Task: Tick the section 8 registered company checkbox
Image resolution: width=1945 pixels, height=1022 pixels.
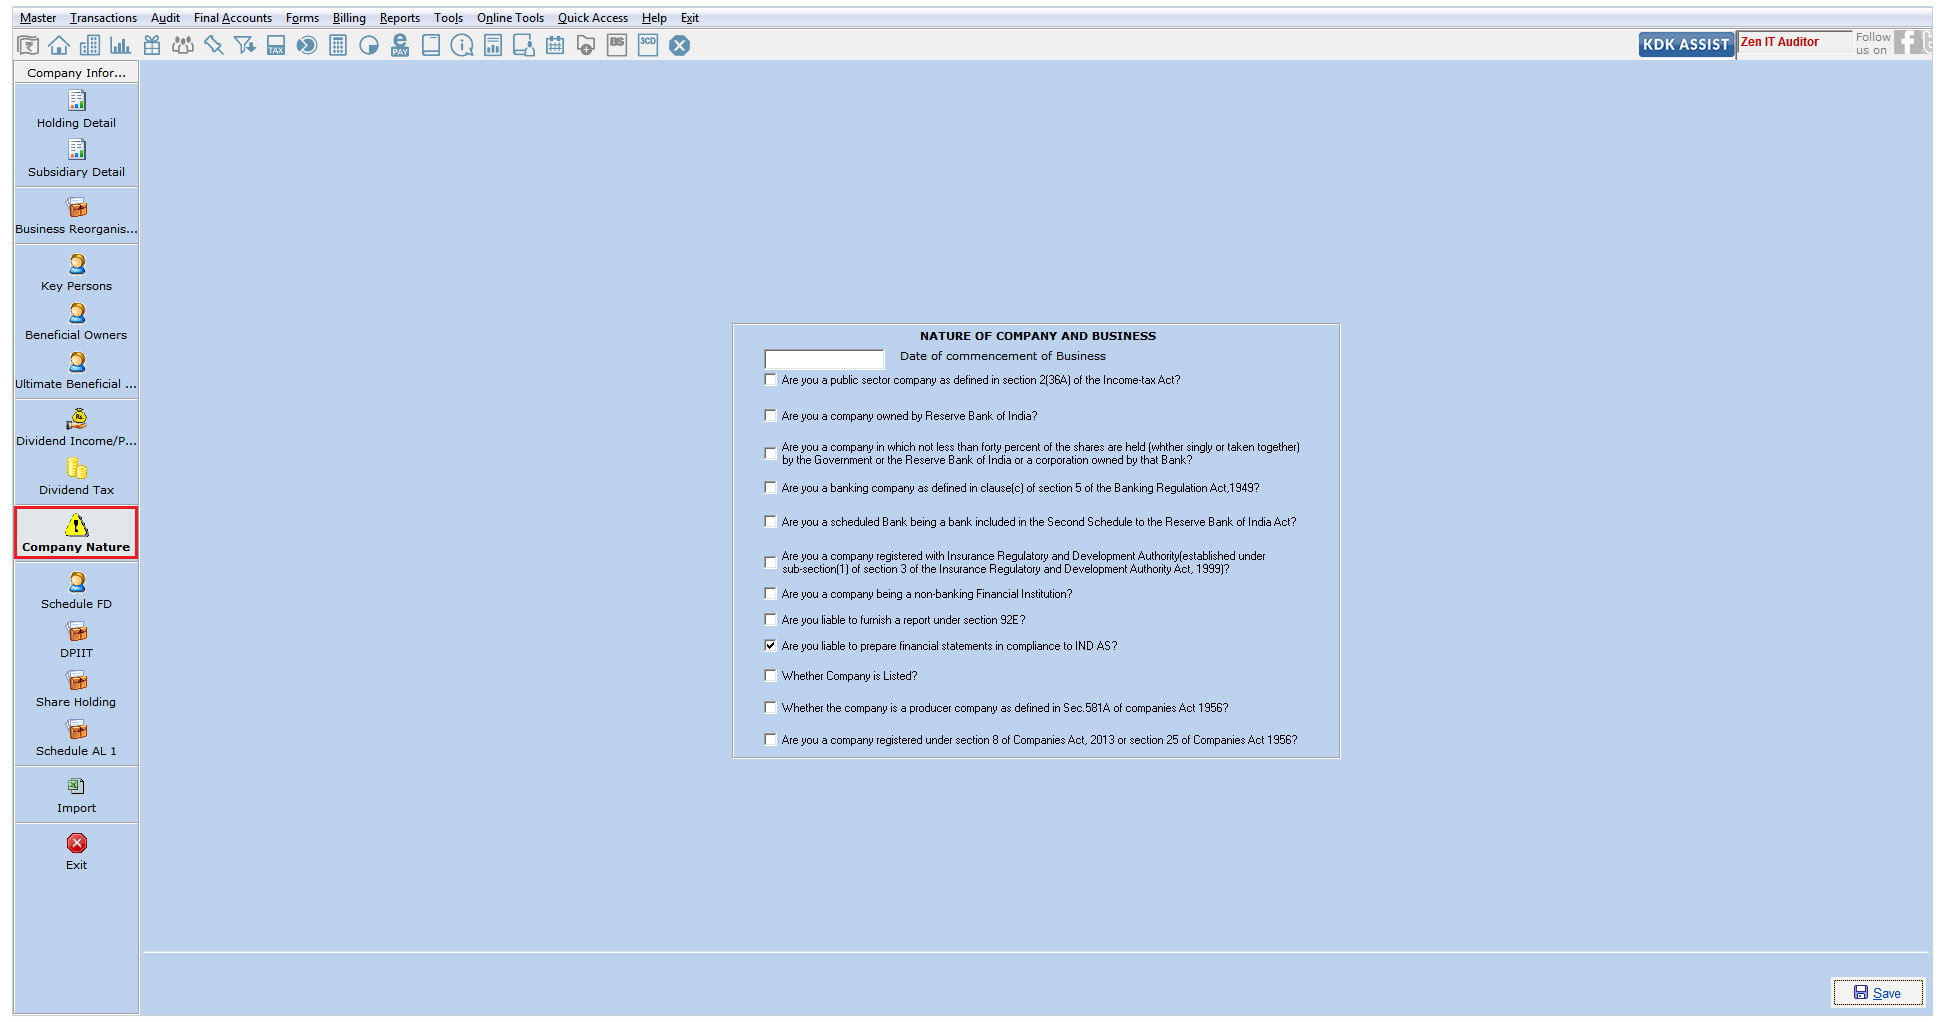Action: point(770,740)
